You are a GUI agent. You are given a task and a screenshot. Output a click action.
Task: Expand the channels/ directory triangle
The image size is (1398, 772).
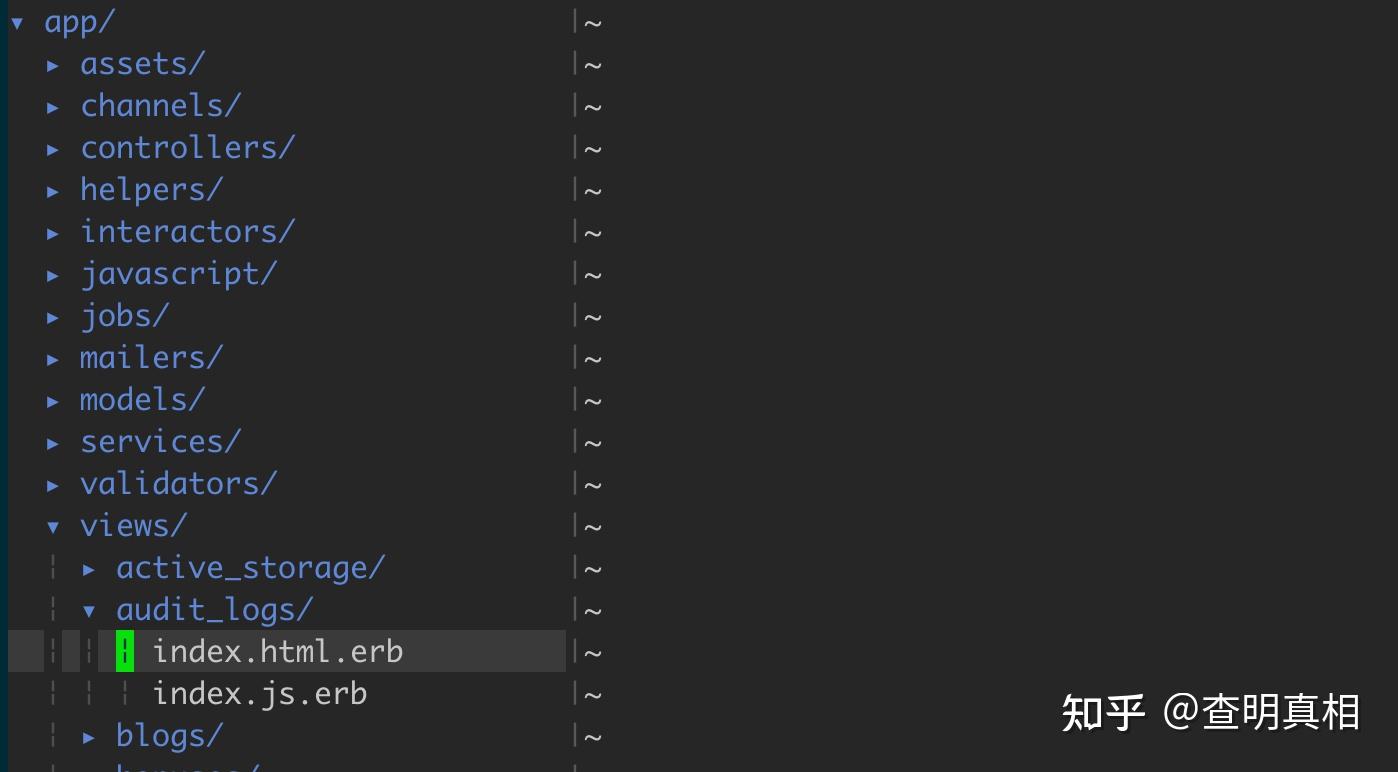(53, 107)
